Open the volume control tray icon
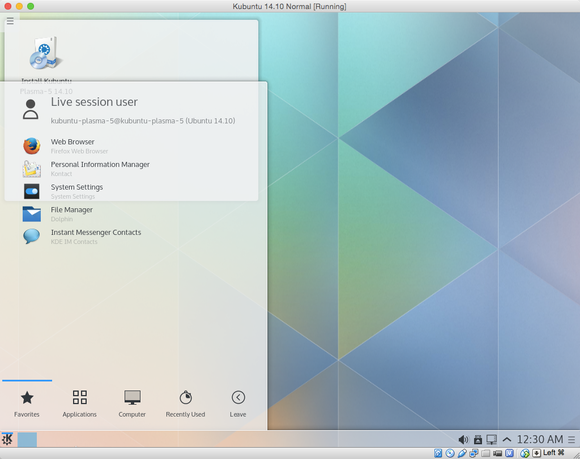The height and width of the screenshot is (459, 580). pyautogui.click(x=463, y=439)
